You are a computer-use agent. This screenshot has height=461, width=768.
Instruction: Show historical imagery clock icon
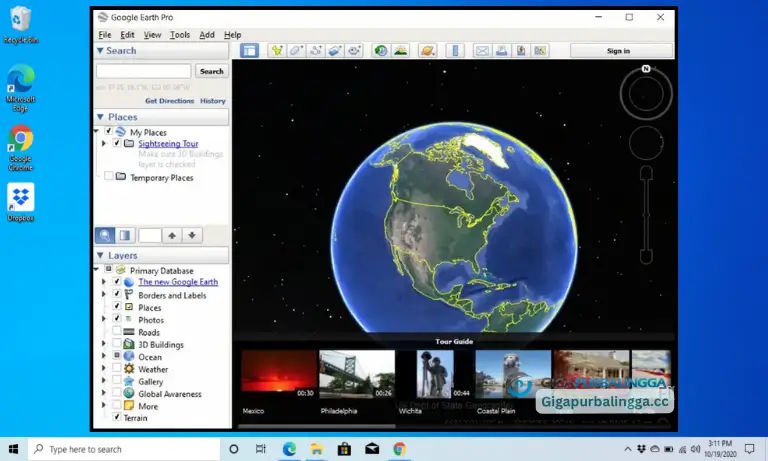[381, 50]
